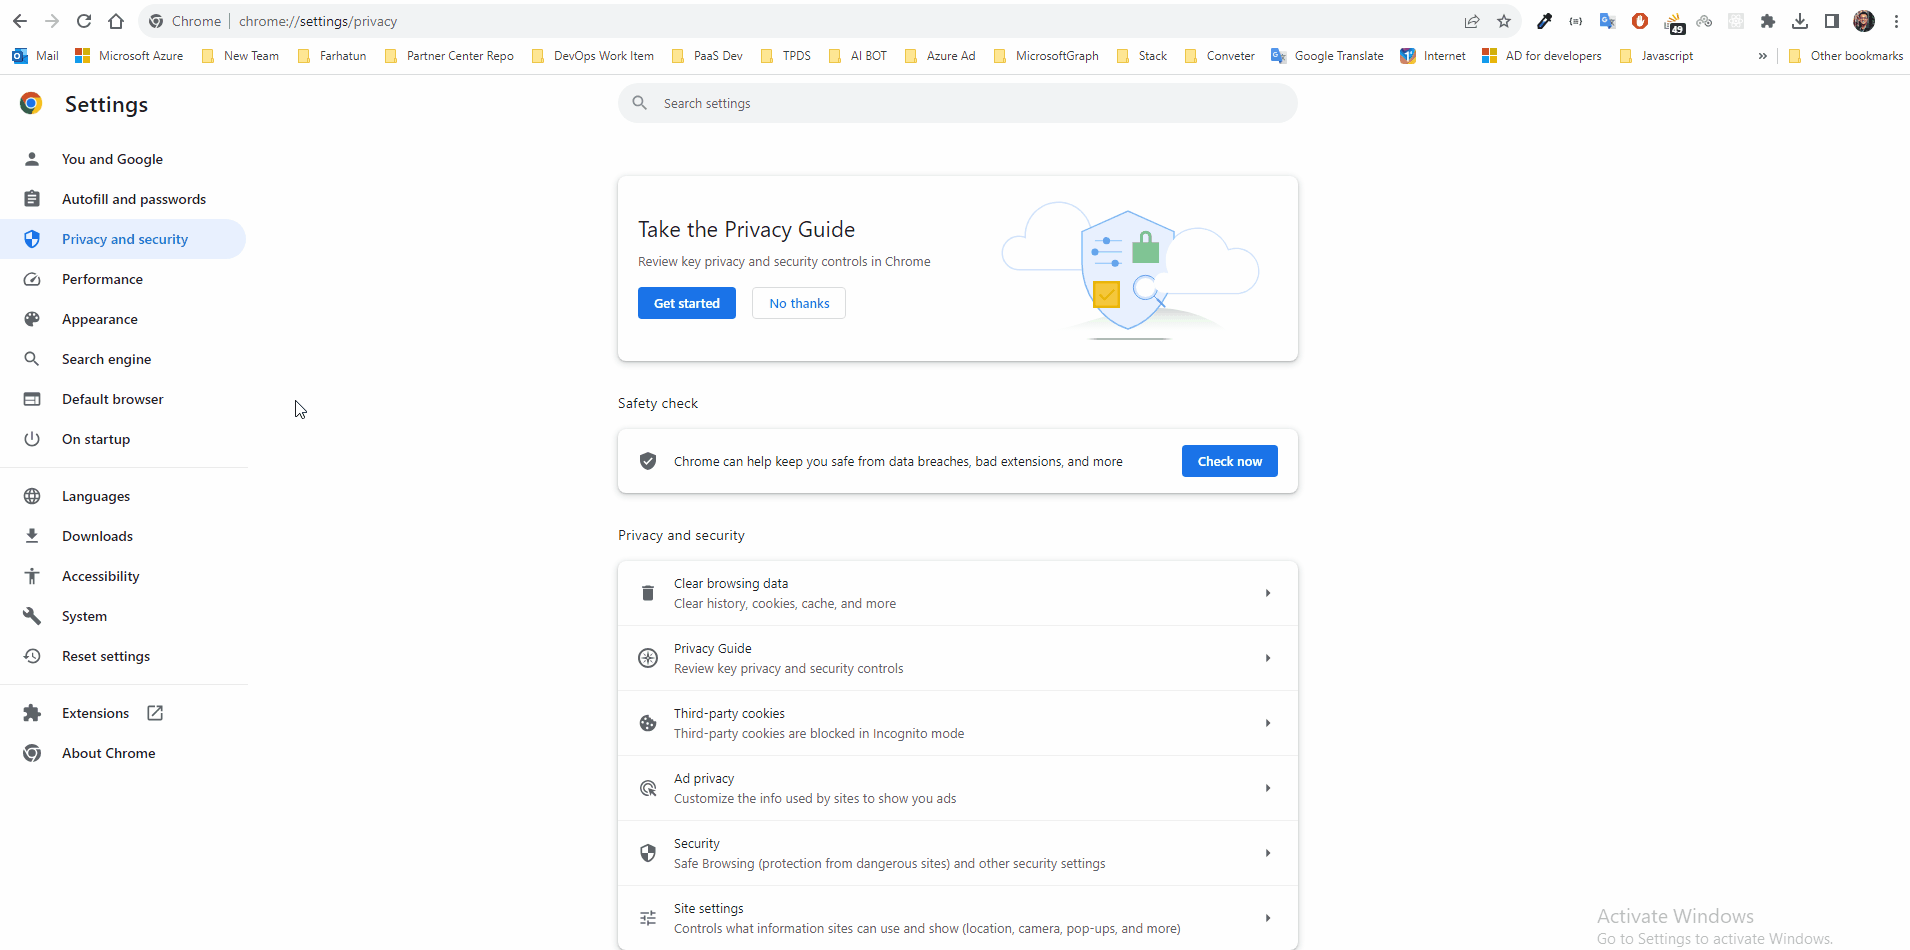Open the Javascript bookmark folder
The height and width of the screenshot is (950, 1910).
click(x=1656, y=56)
